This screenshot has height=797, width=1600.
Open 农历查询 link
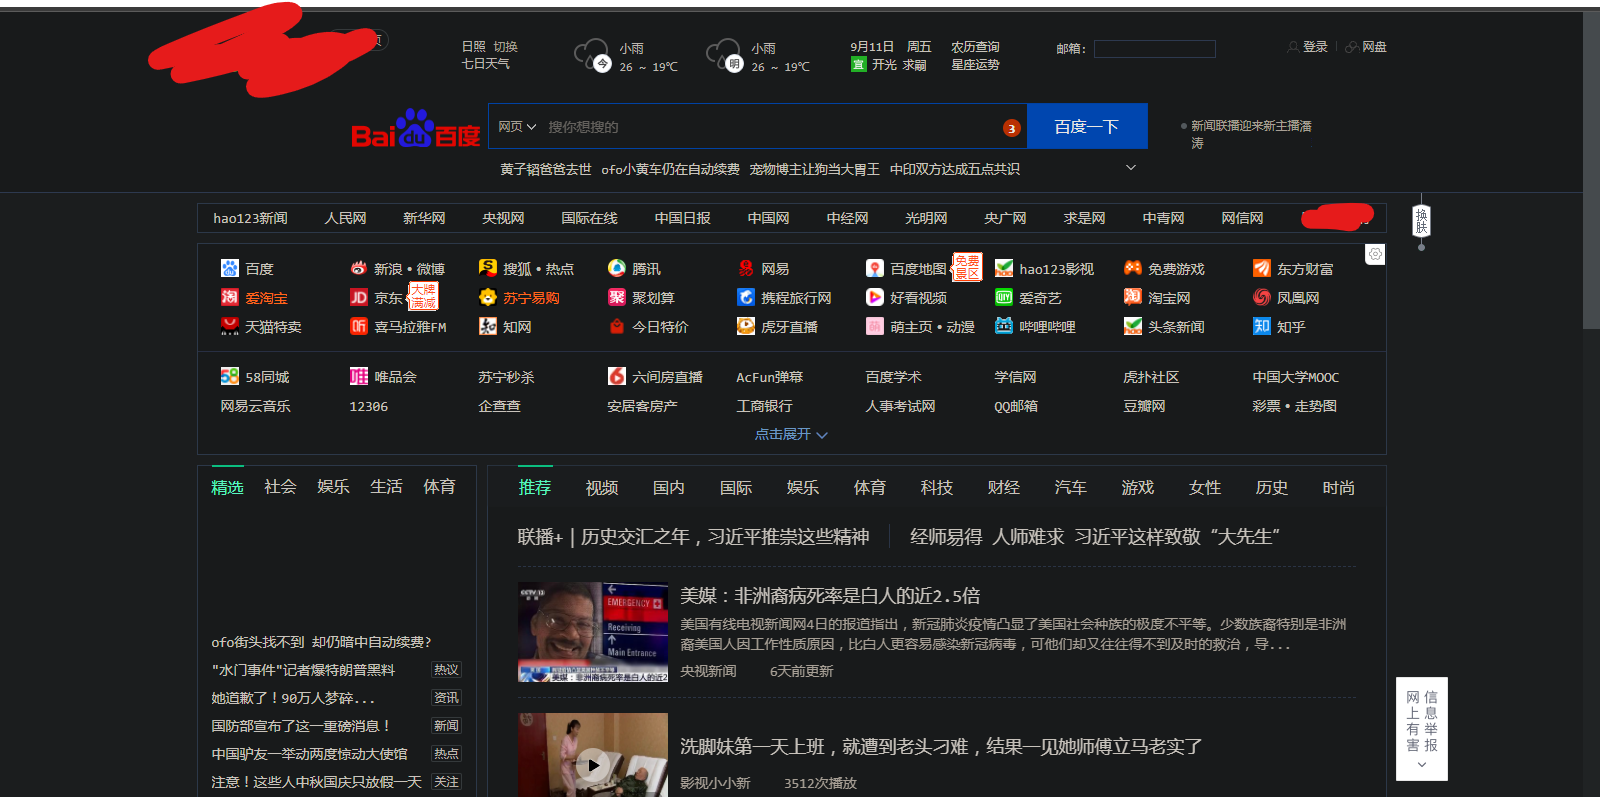pyautogui.click(x=975, y=47)
